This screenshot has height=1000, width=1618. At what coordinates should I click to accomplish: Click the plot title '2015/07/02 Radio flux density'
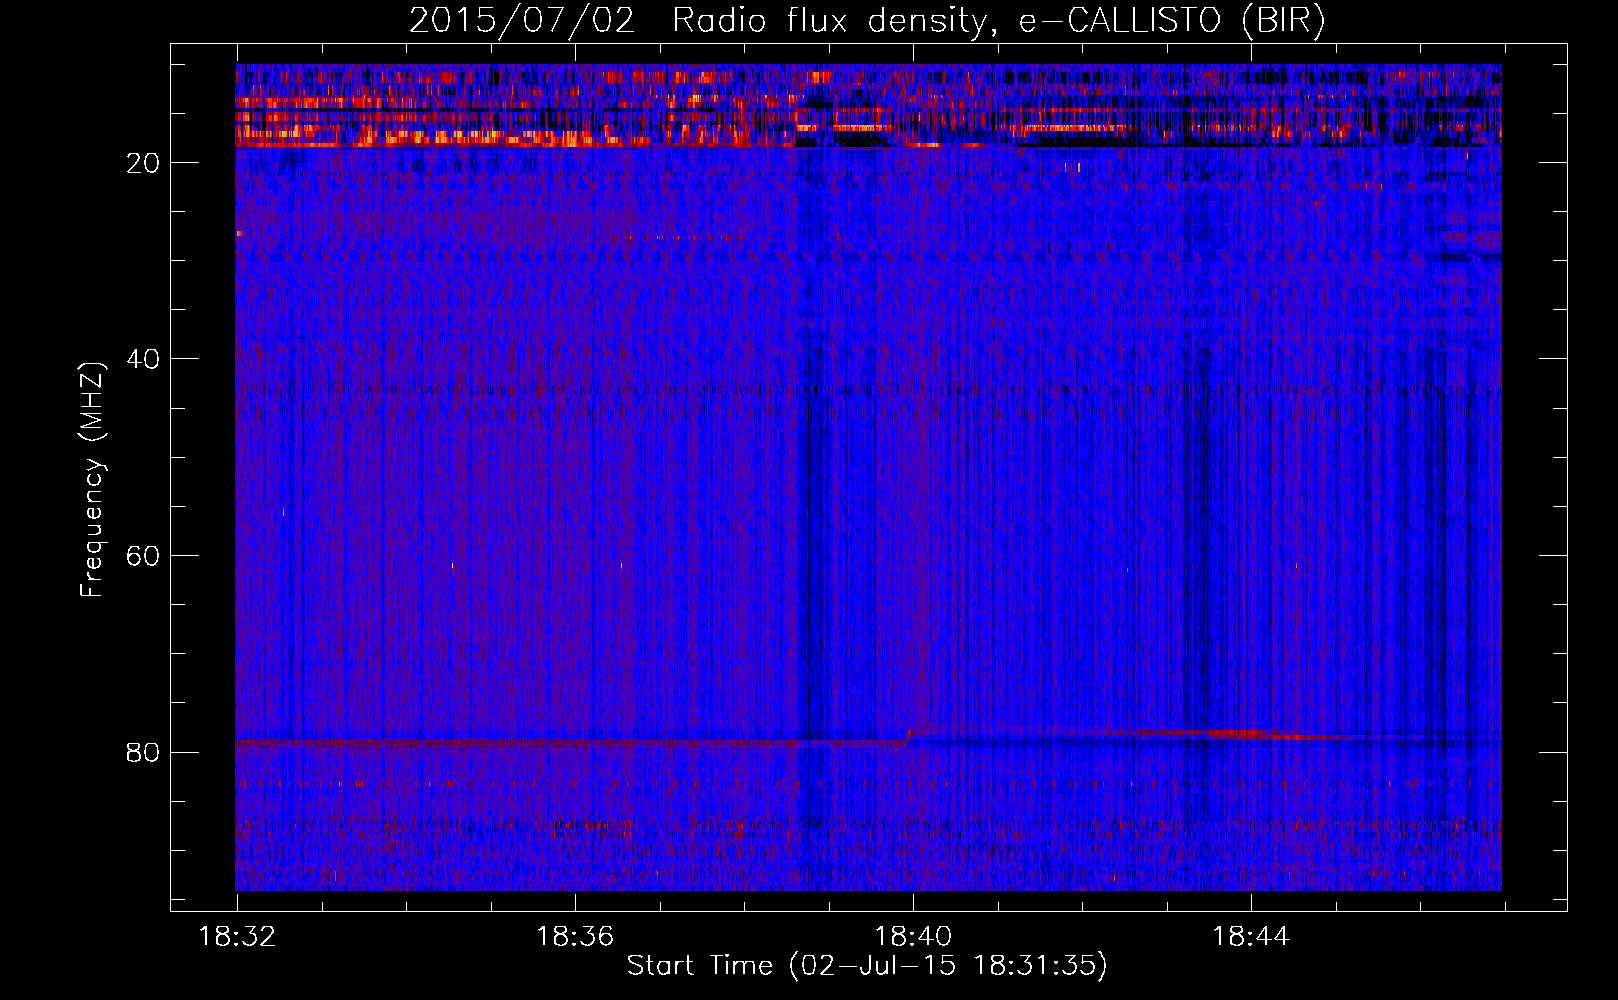[x=699, y=21]
